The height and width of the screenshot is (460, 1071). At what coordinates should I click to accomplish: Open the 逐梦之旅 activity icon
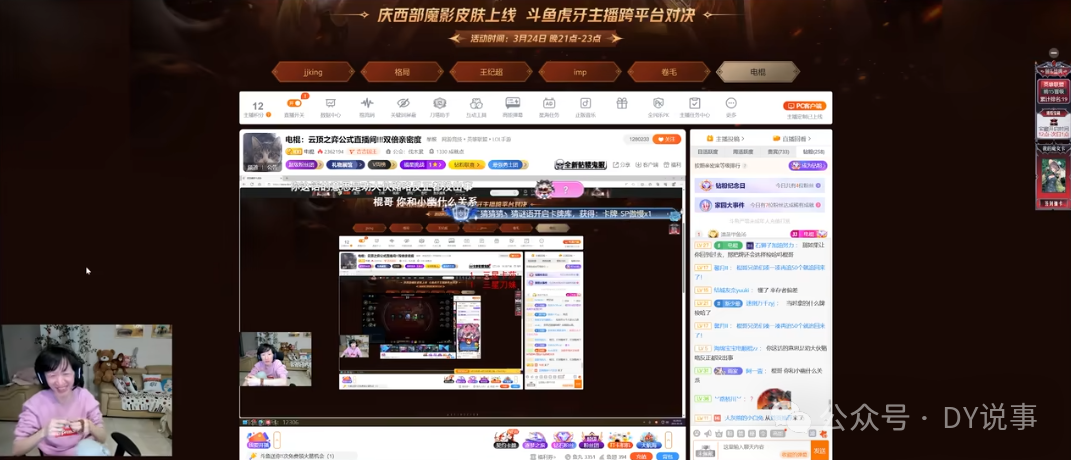click(534, 439)
